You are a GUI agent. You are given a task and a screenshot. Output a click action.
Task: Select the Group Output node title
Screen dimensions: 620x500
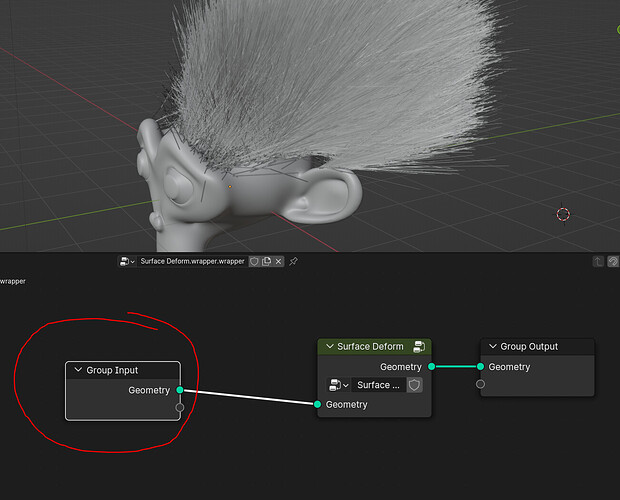pos(529,347)
